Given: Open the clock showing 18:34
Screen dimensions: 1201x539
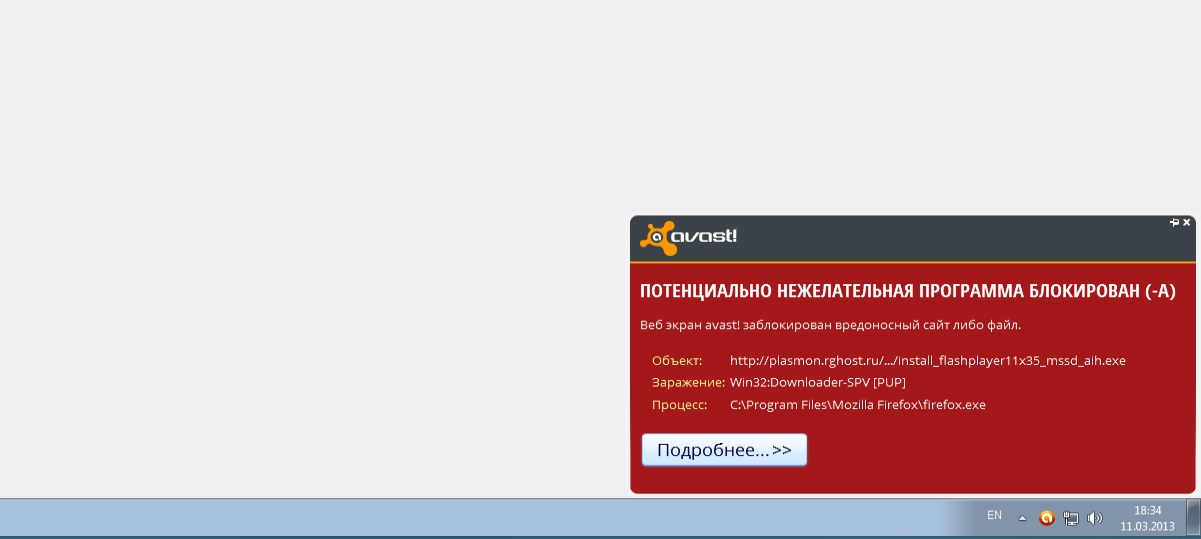Looking at the screenshot, I should (x=1147, y=517).
